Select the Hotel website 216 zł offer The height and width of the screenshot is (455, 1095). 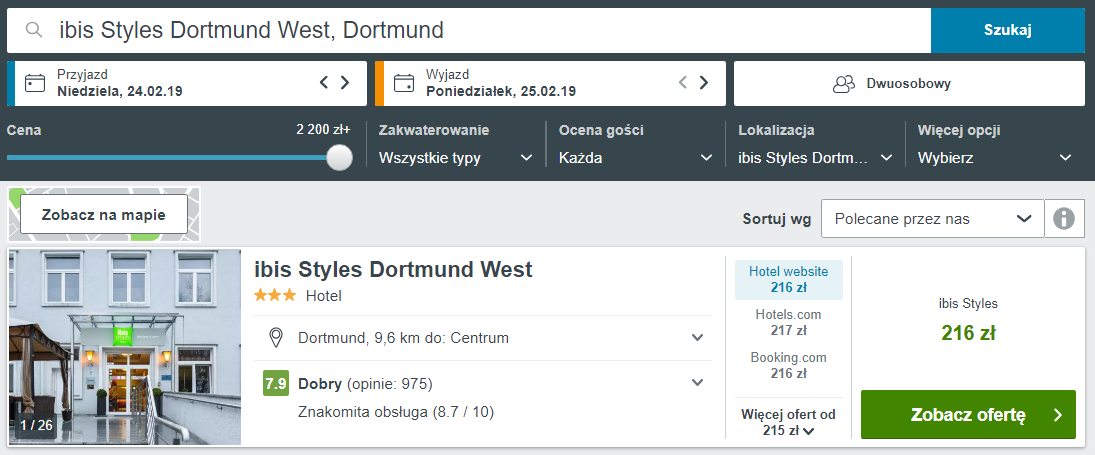pyautogui.click(x=788, y=280)
